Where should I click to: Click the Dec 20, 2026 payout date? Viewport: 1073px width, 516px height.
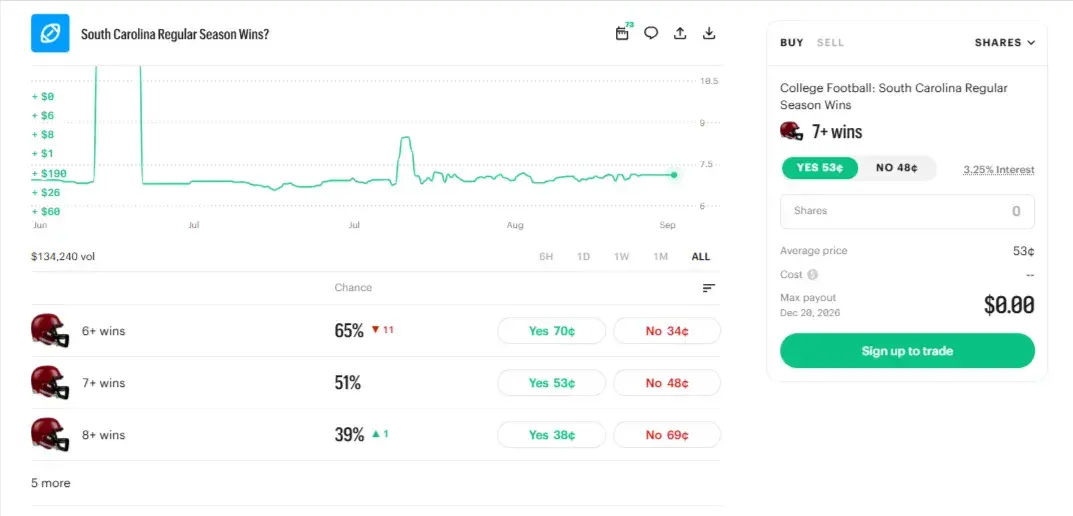(810, 313)
